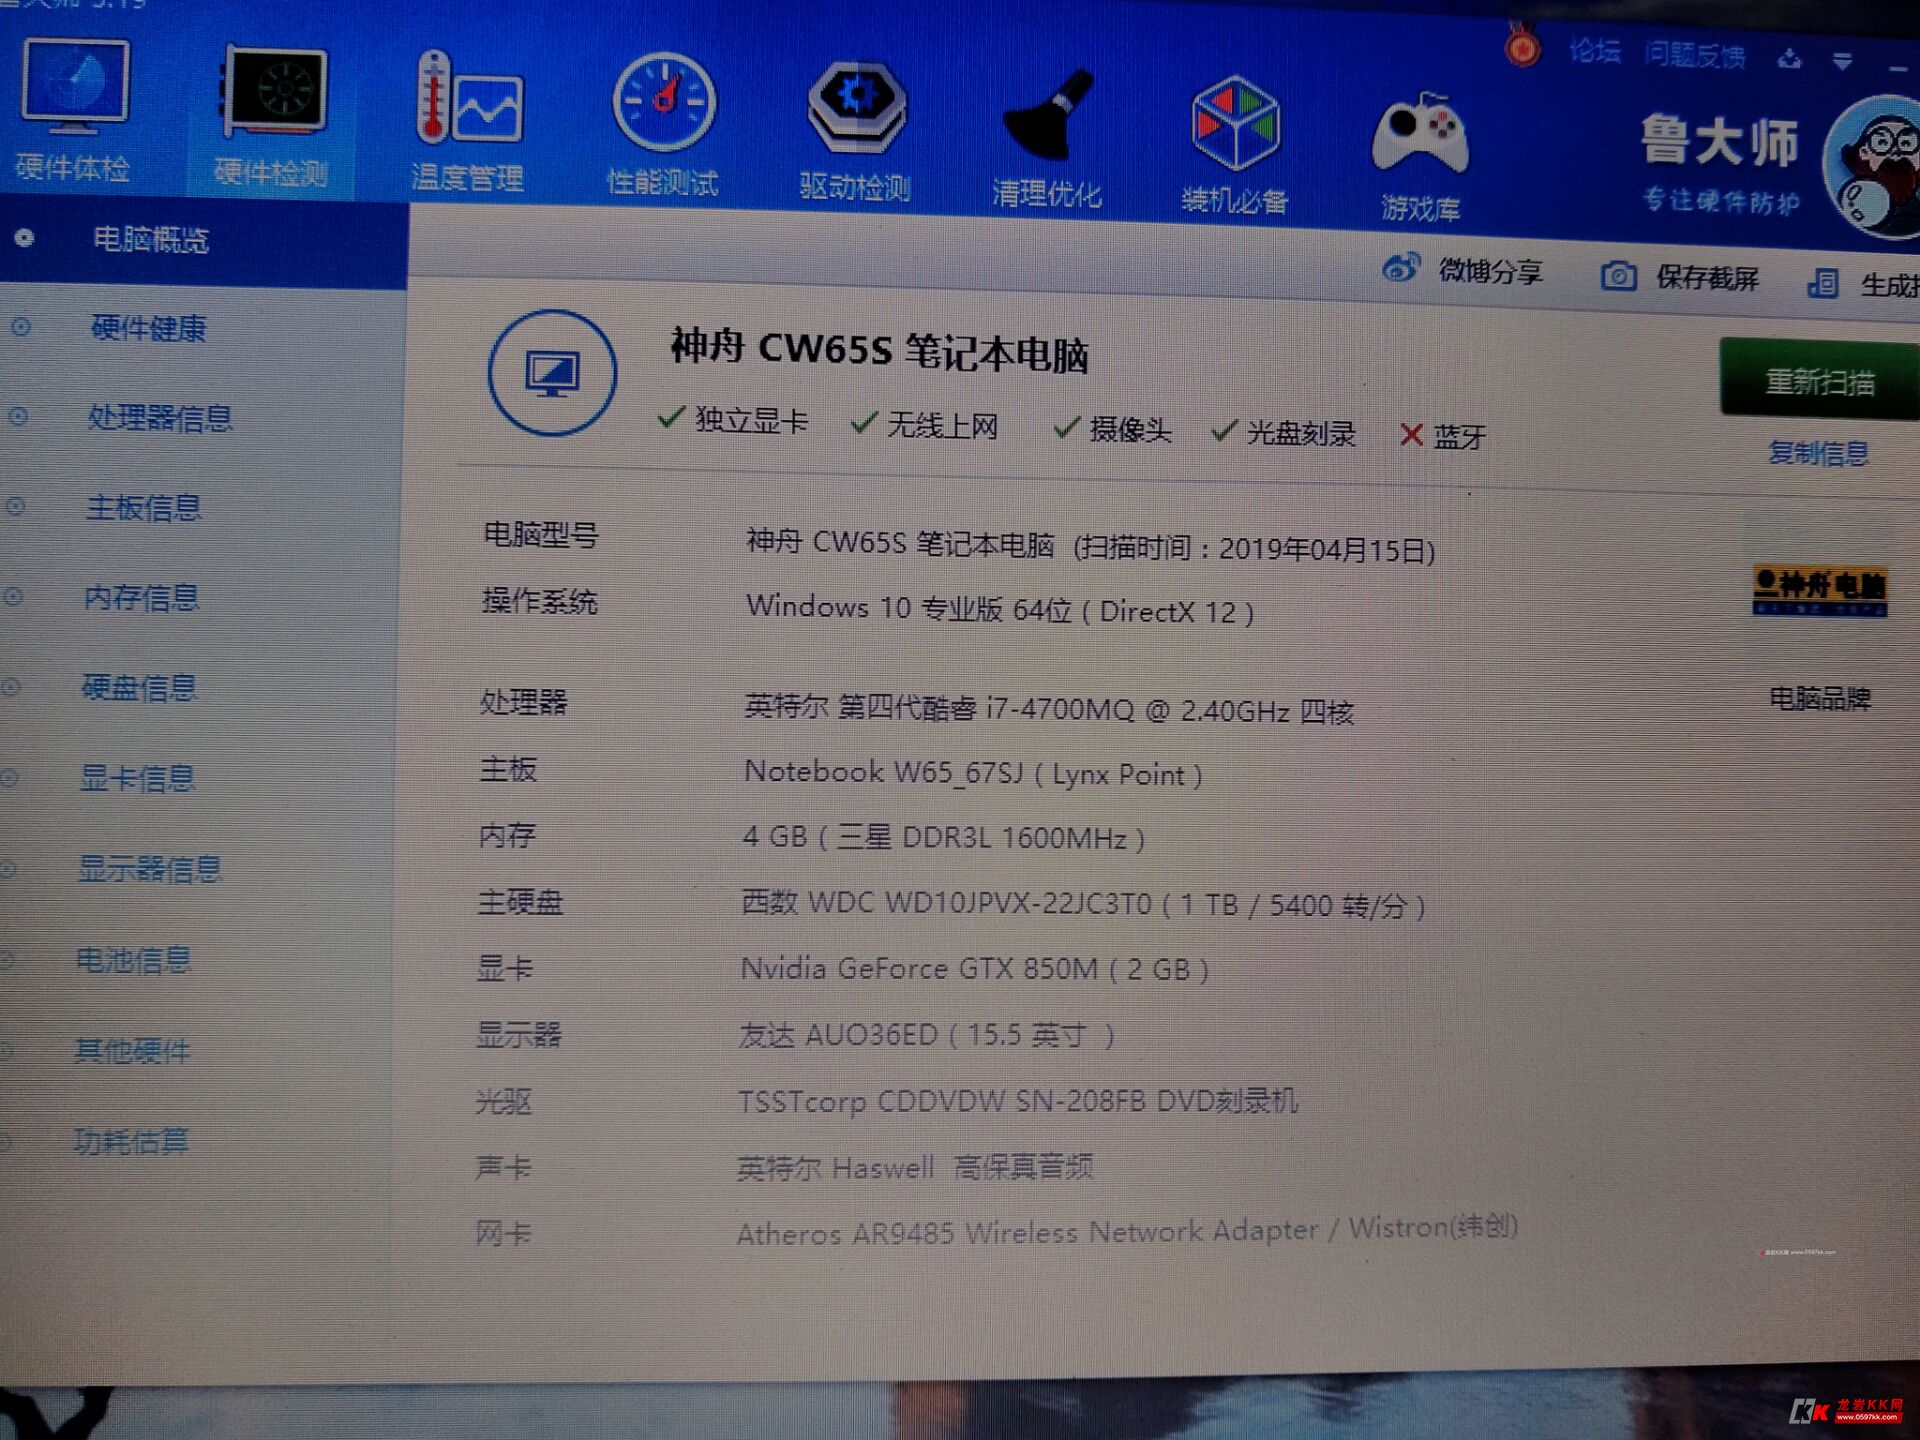Click 保存截屏 text button
Viewport: 1920px width, 1440px height.
coord(1707,278)
